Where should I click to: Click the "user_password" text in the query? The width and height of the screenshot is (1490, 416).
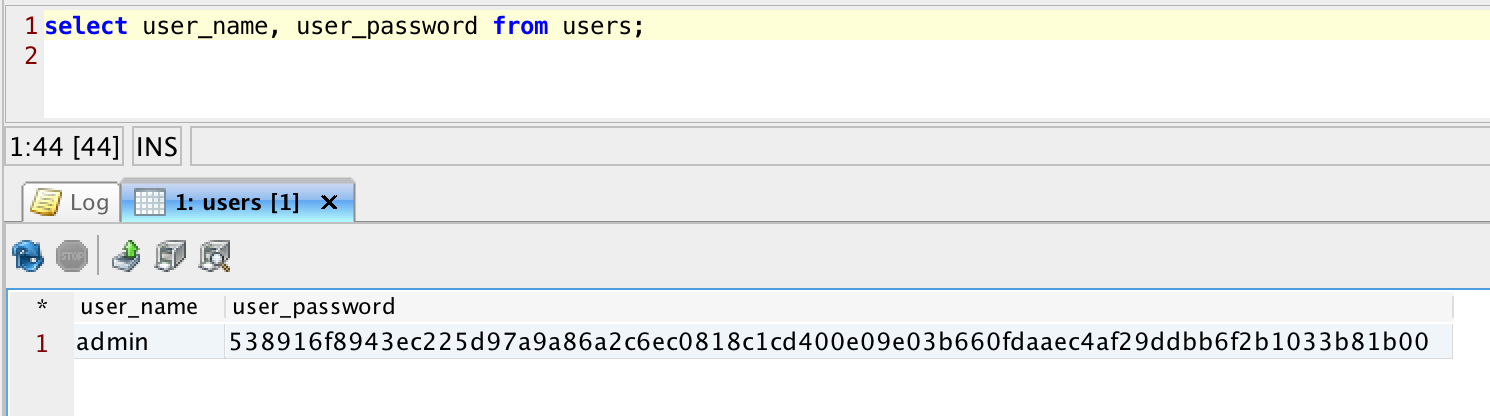(x=387, y=26)
